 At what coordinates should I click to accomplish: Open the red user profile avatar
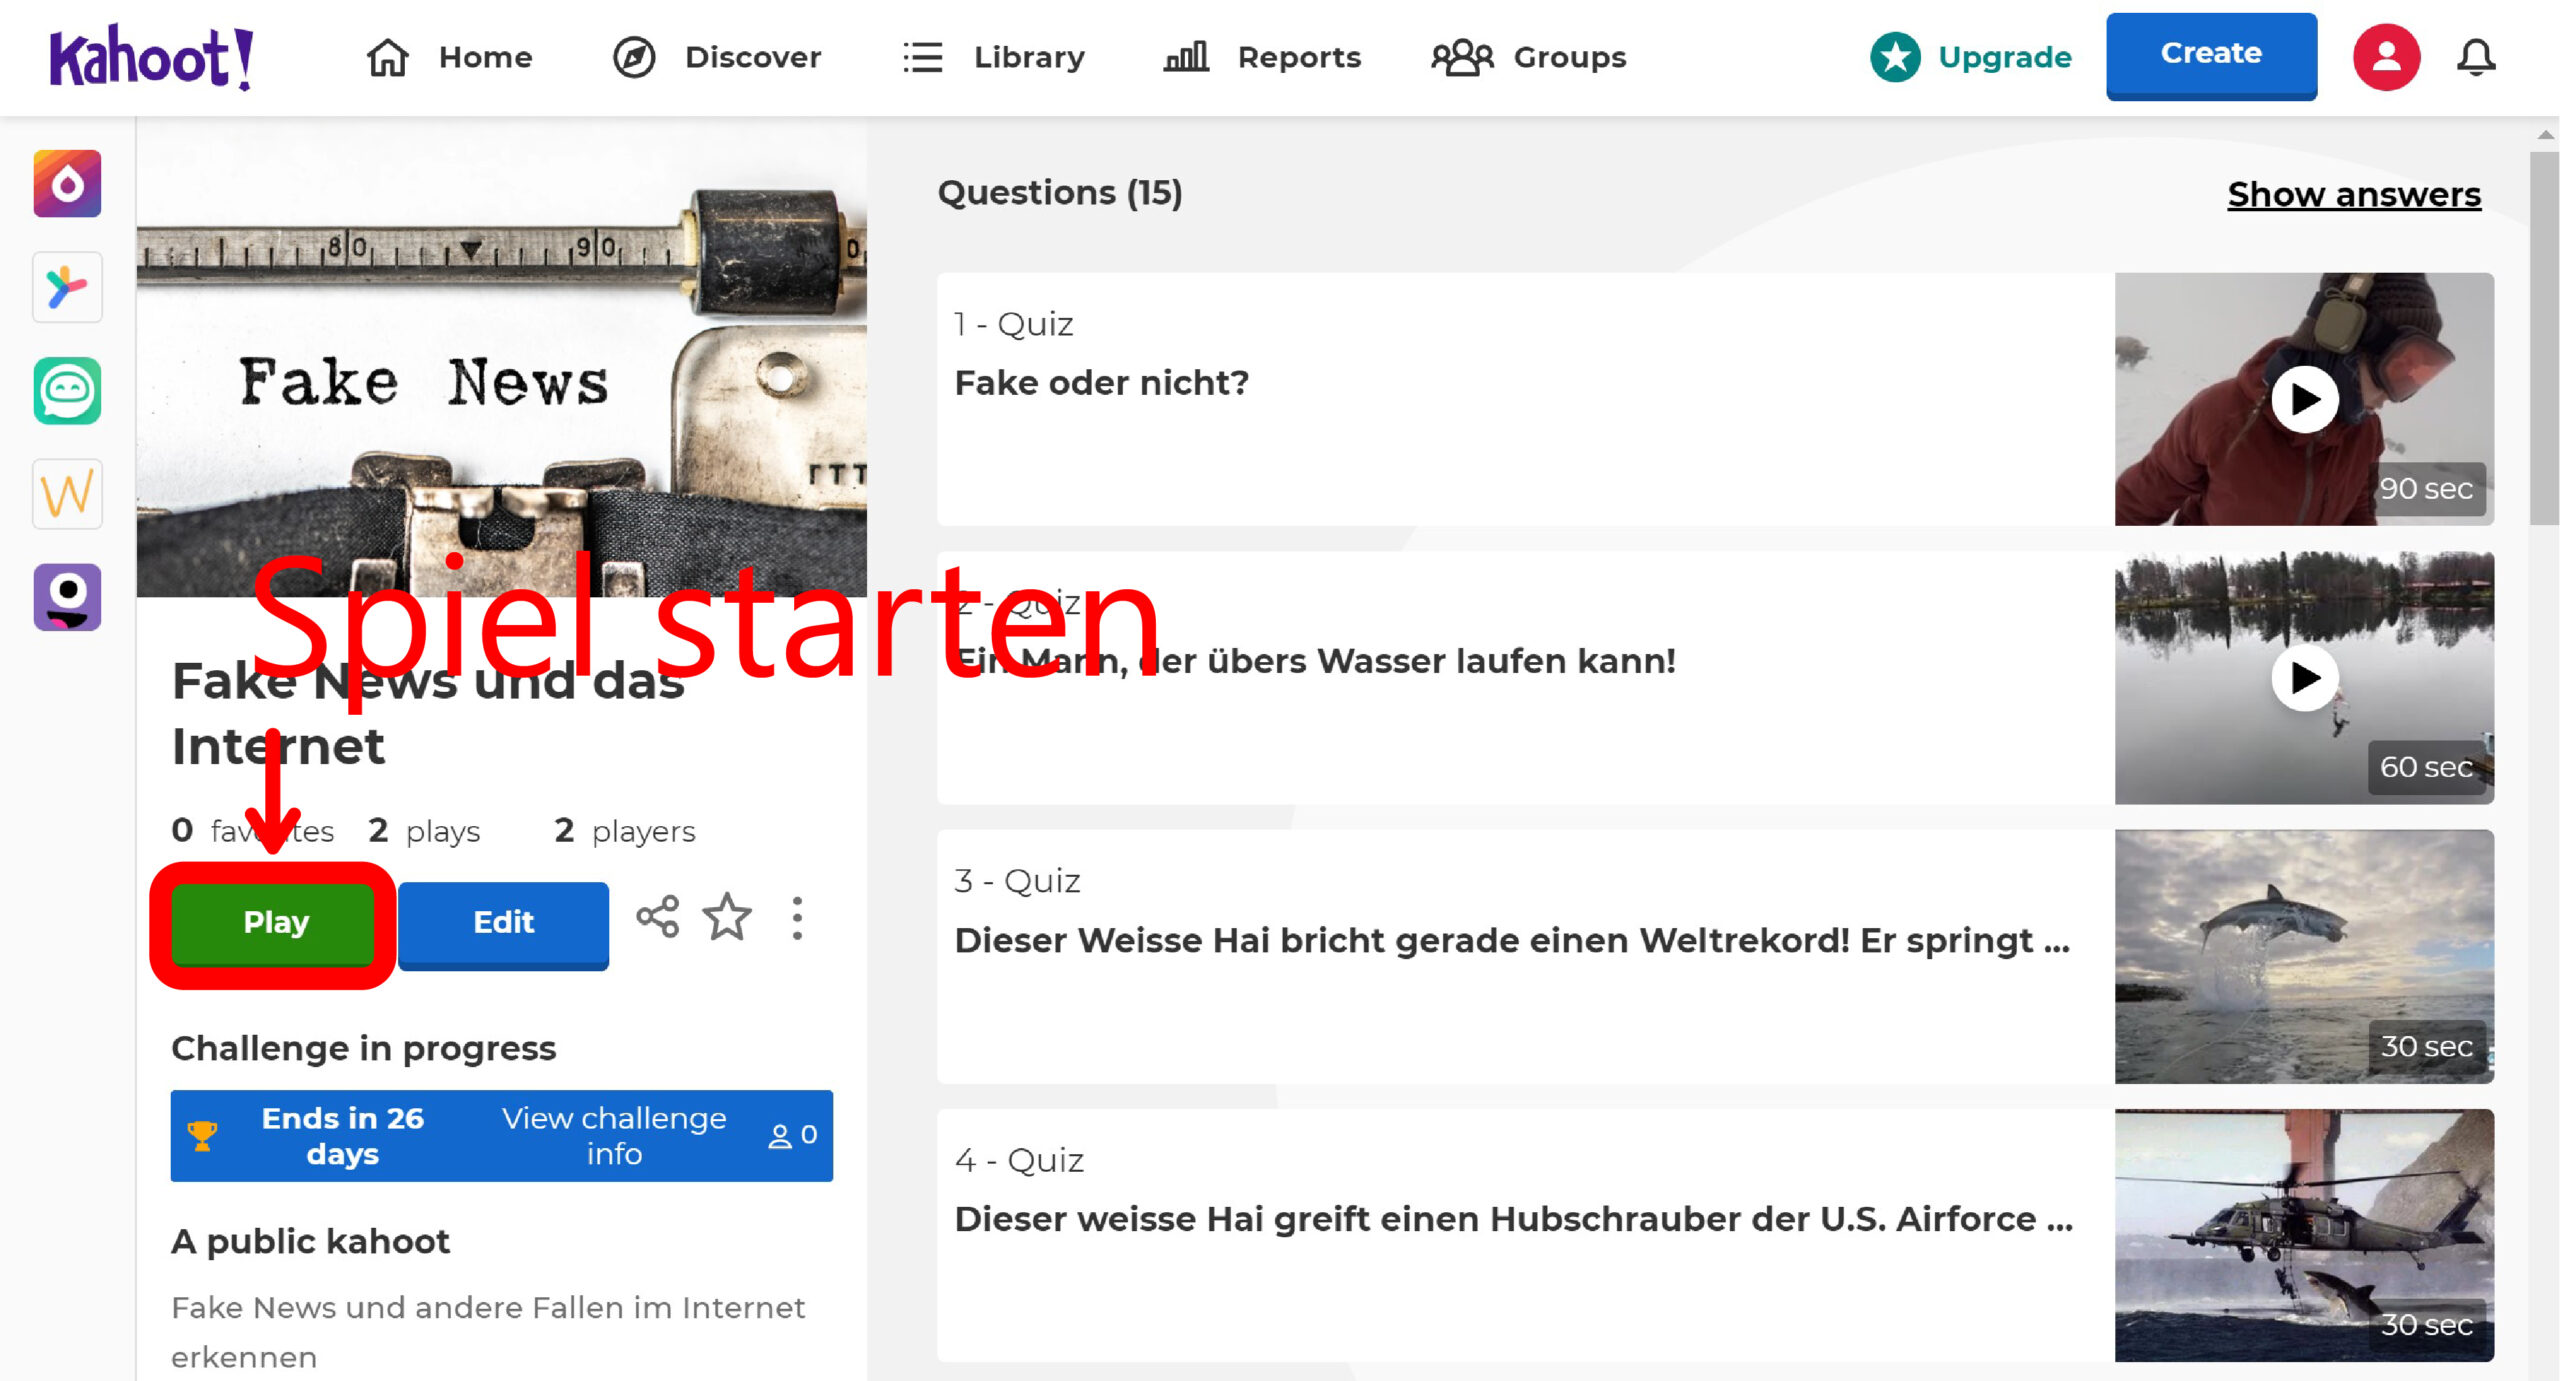pos(2386,57)
